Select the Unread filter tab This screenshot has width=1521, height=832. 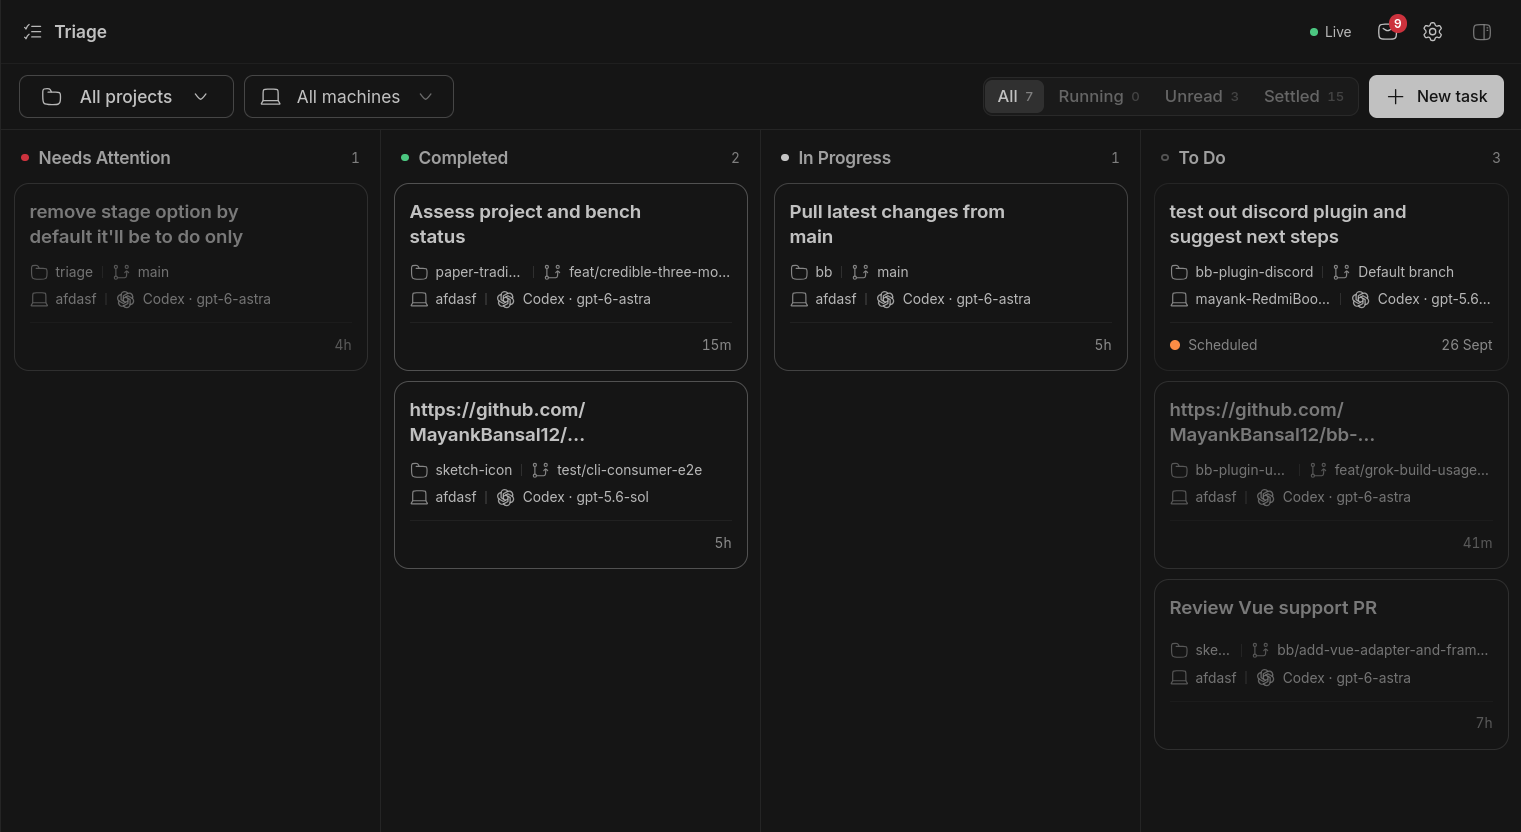1201,97
